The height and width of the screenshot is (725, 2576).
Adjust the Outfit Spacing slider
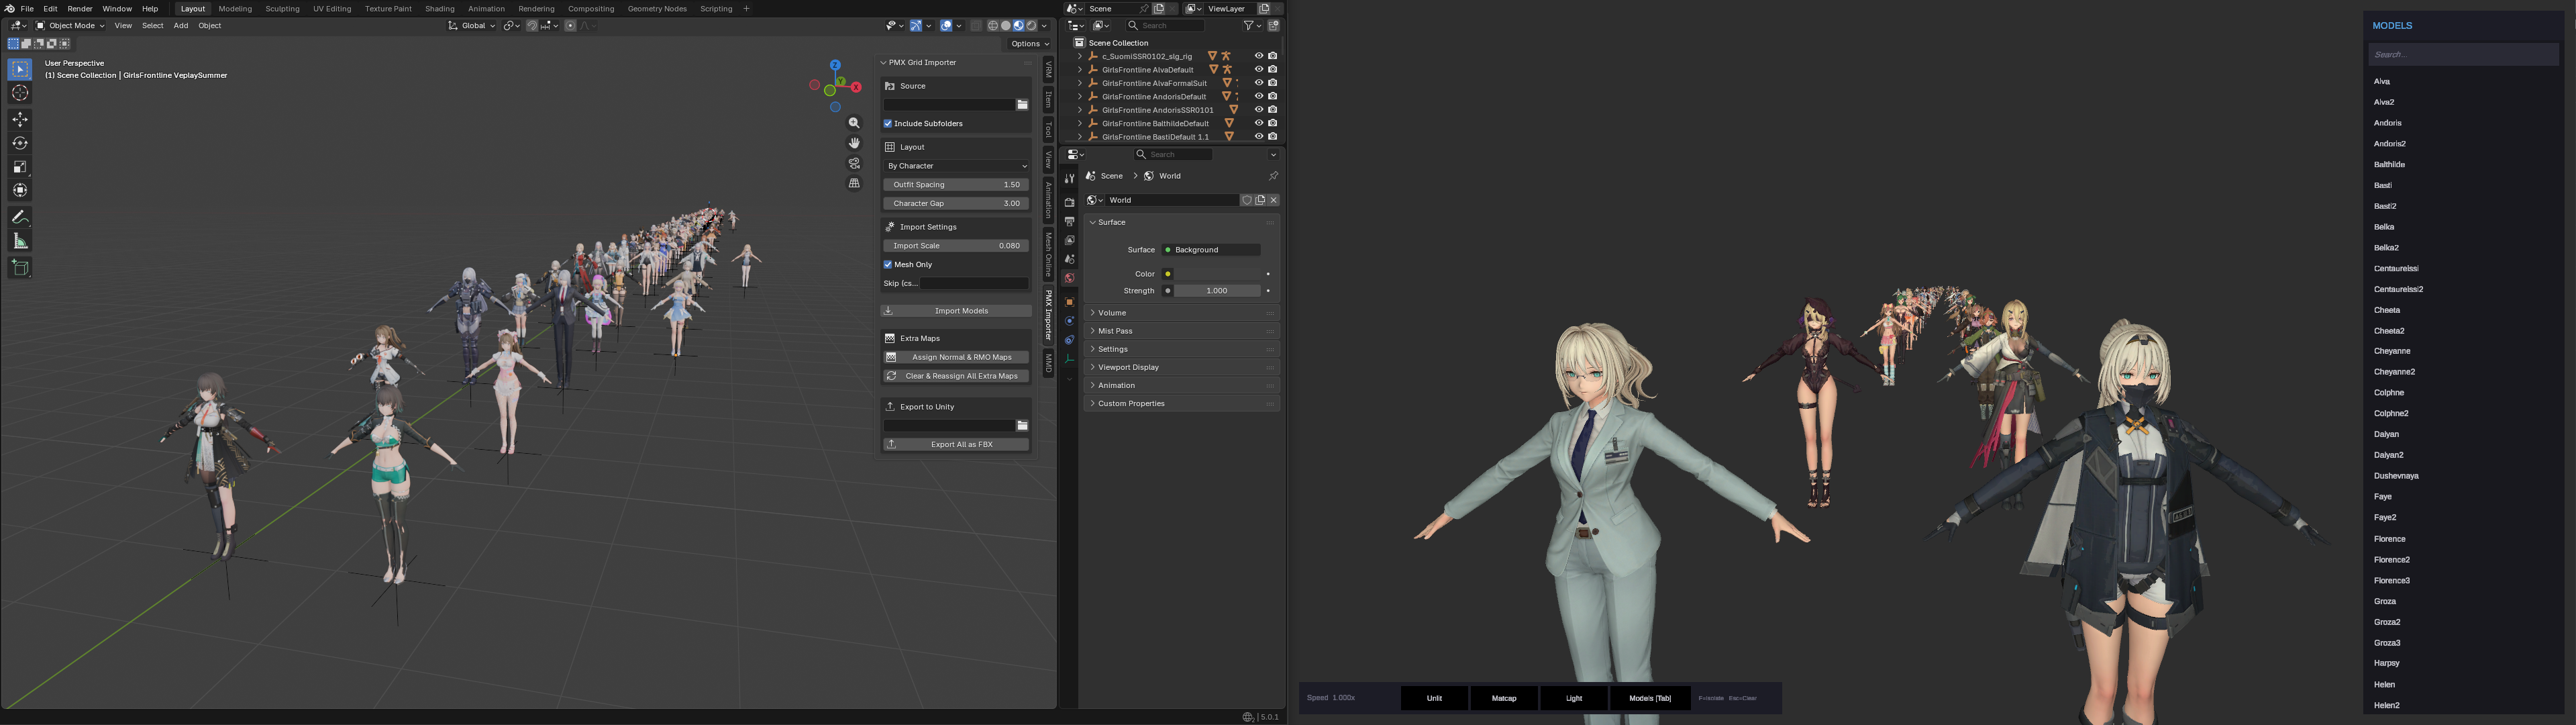tap(956, 185)
